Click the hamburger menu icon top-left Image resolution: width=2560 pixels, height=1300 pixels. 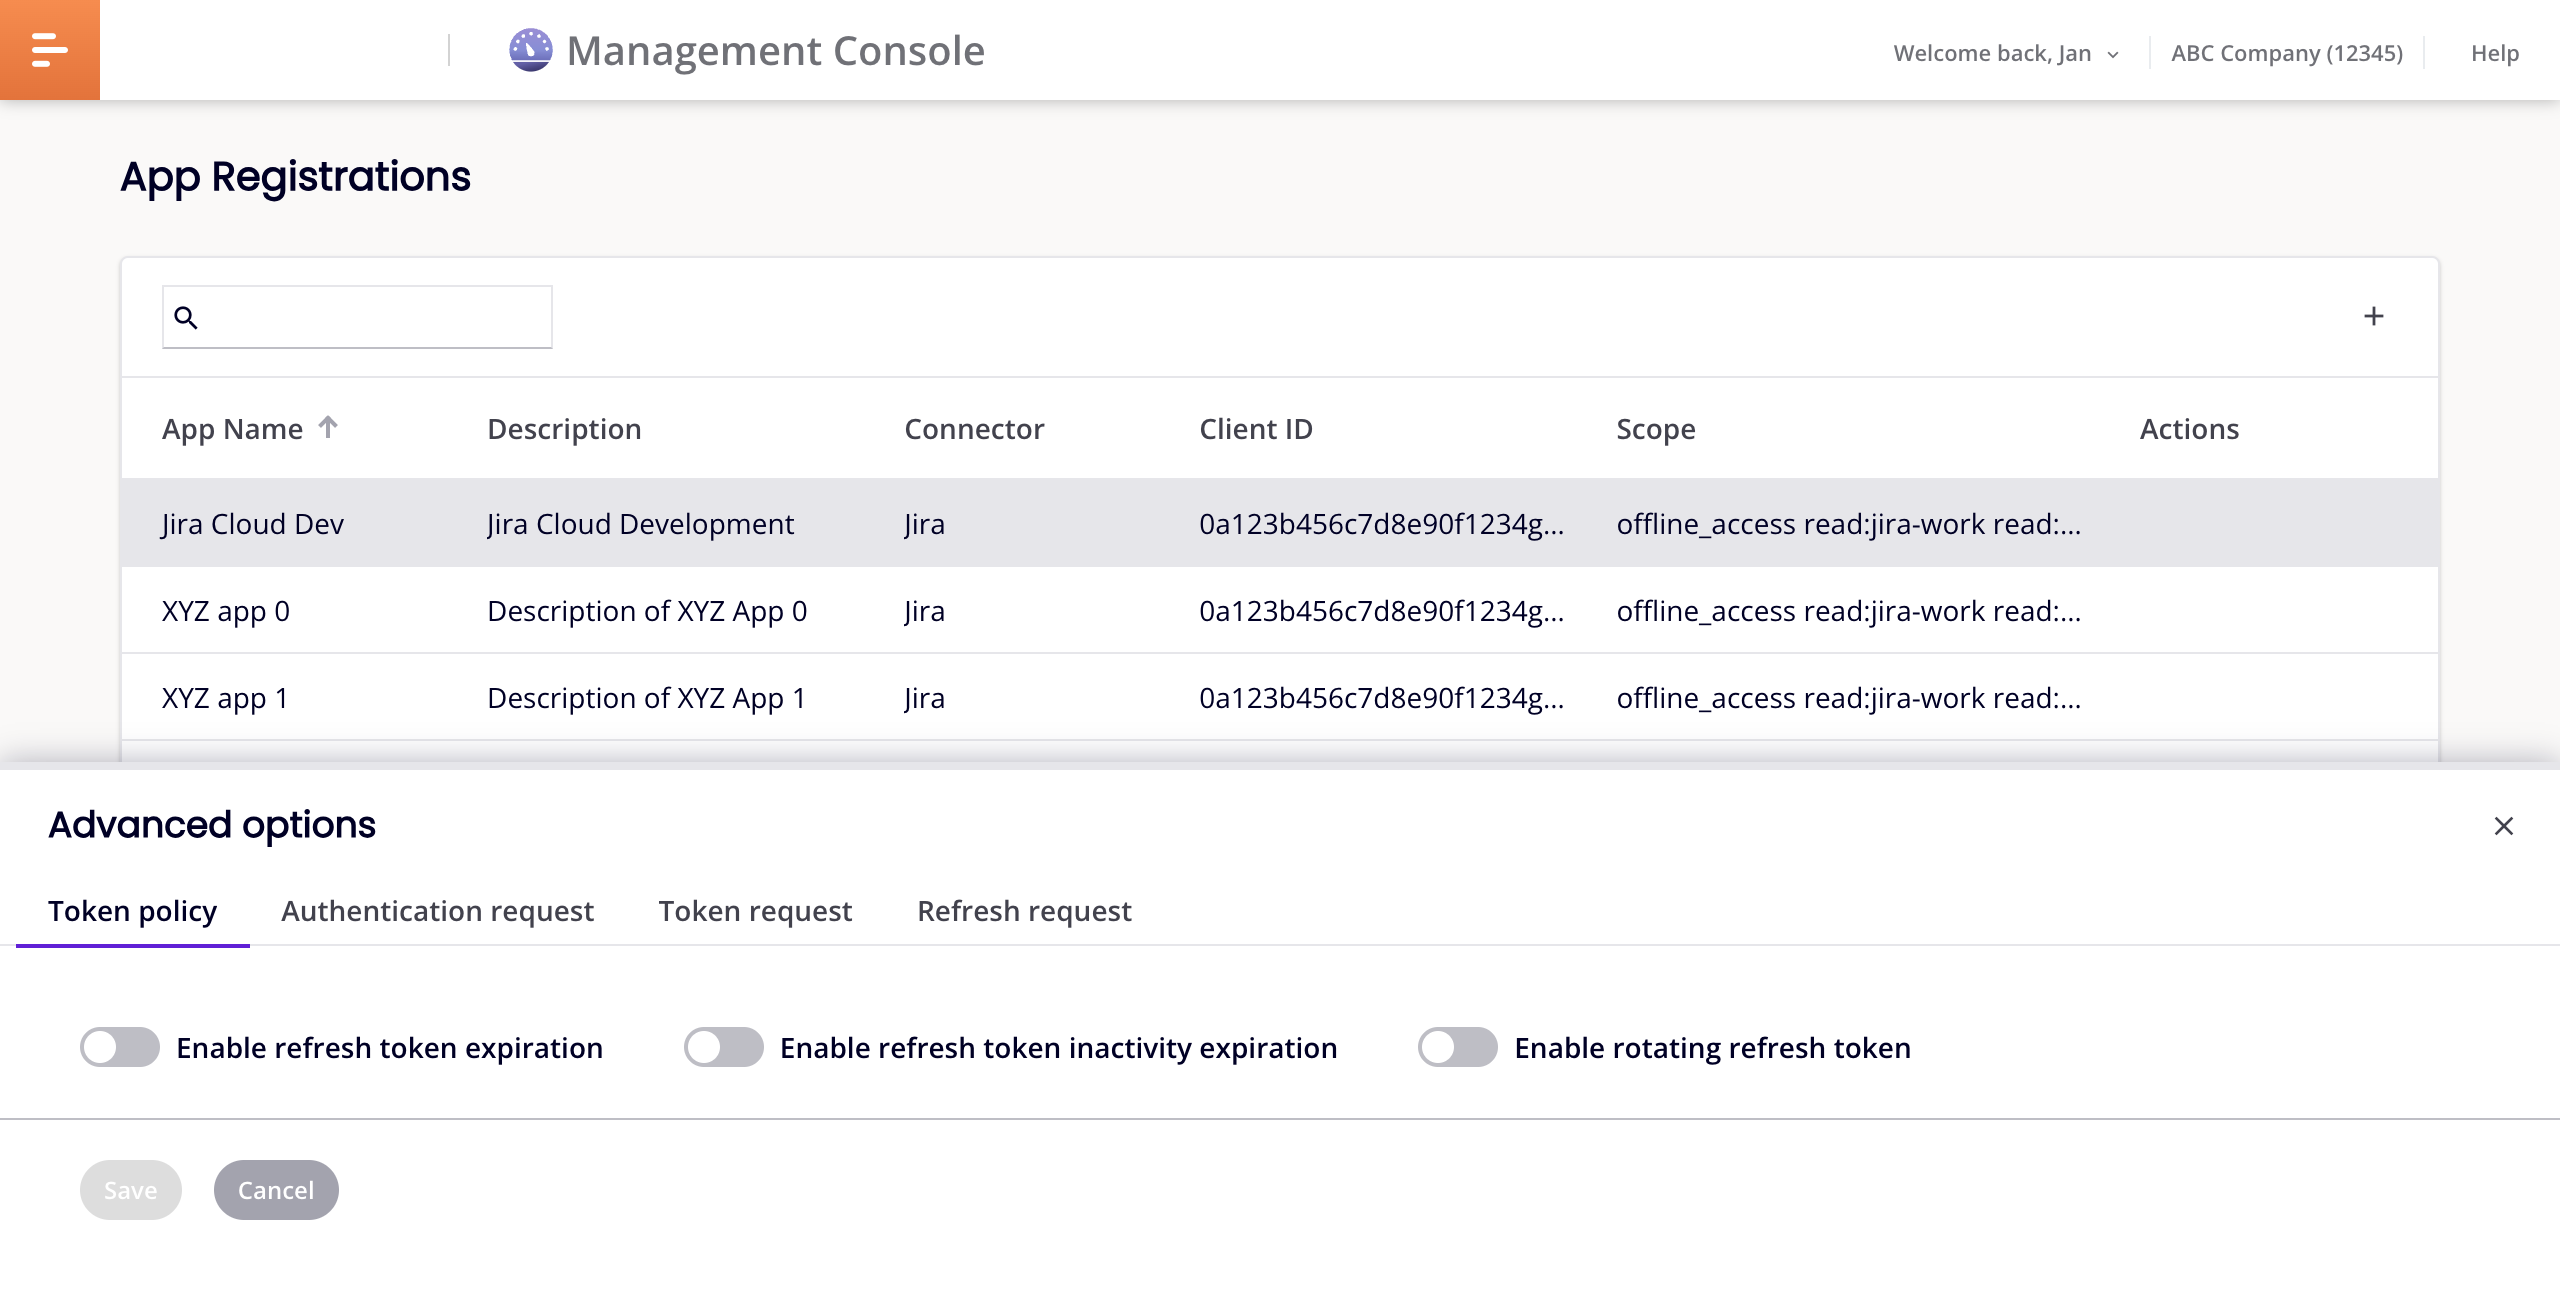48,48
